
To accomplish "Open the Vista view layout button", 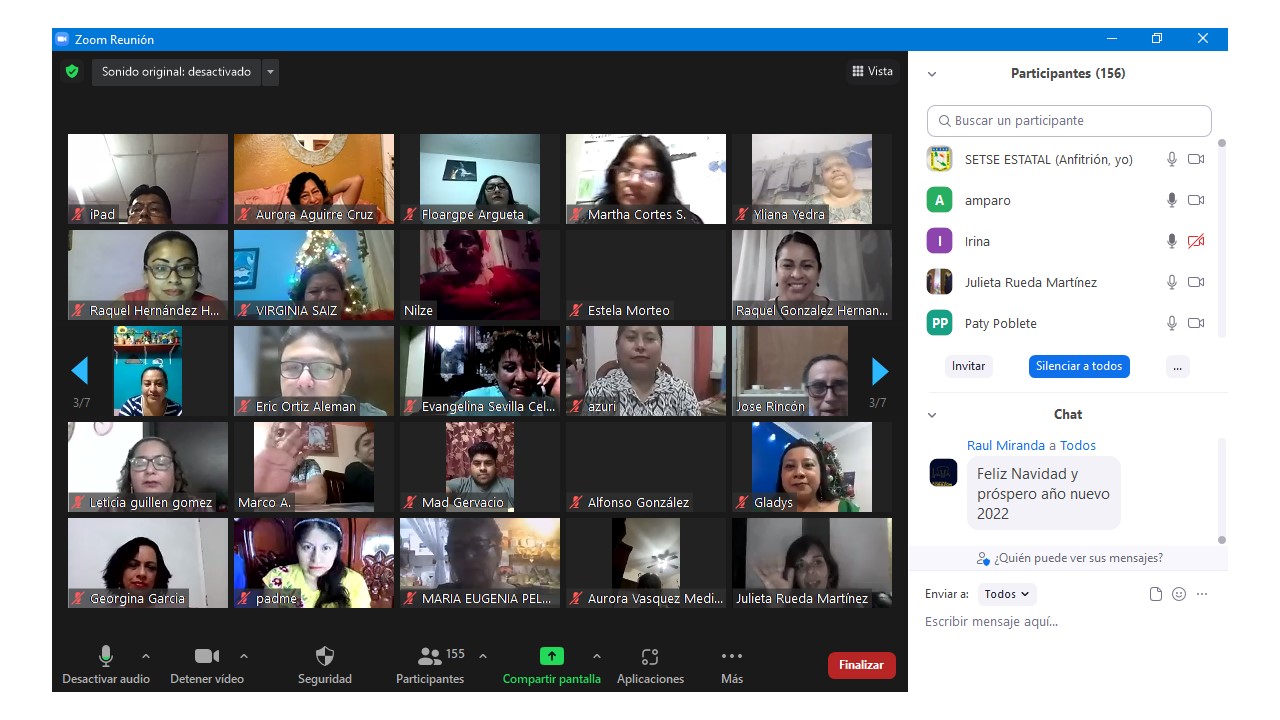I will 872,71.
